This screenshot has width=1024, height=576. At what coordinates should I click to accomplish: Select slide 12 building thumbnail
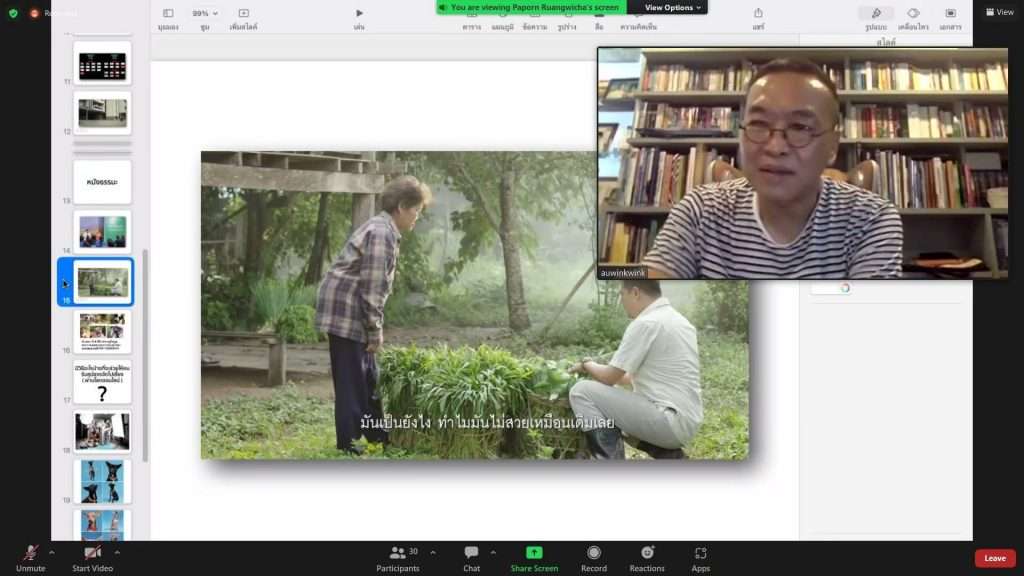click(102, 112)
